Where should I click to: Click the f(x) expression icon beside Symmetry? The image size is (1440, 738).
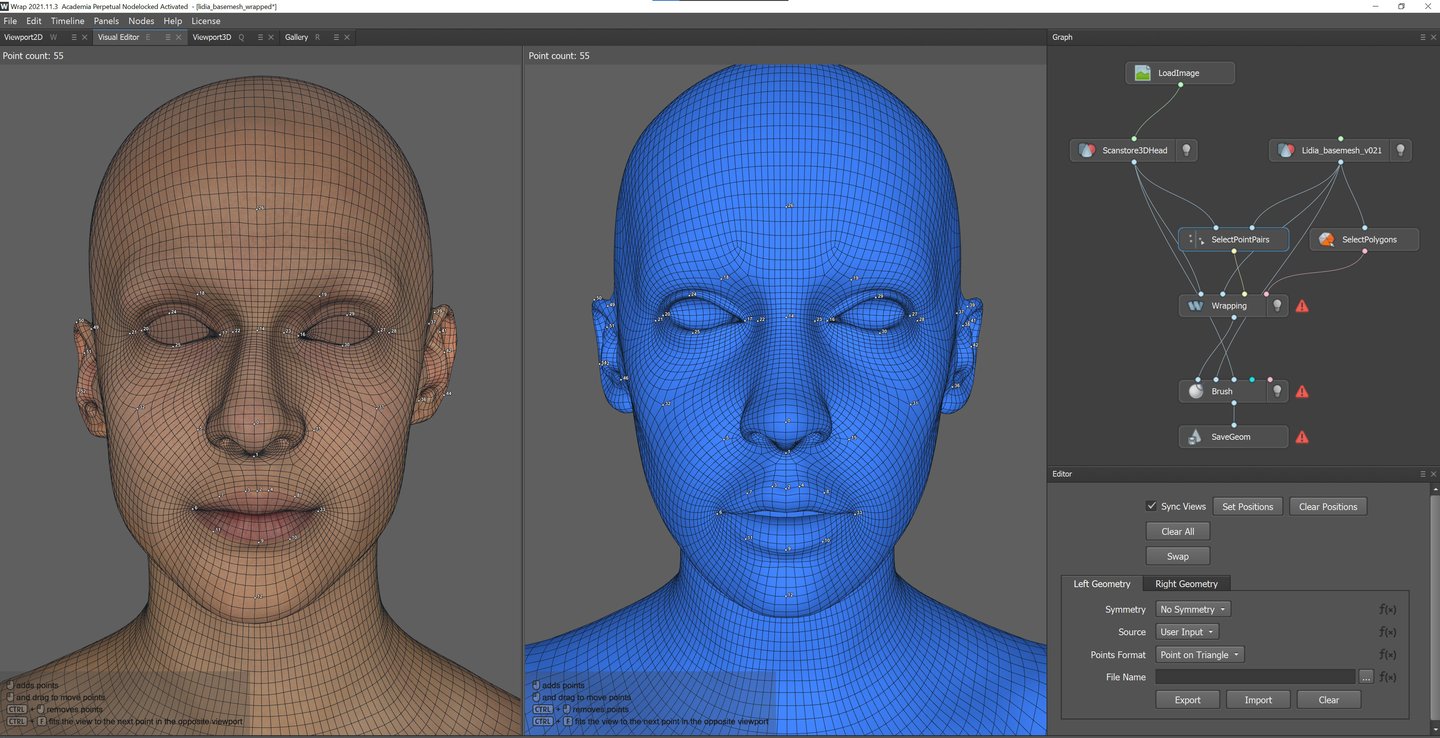[x=1387, y=609]
